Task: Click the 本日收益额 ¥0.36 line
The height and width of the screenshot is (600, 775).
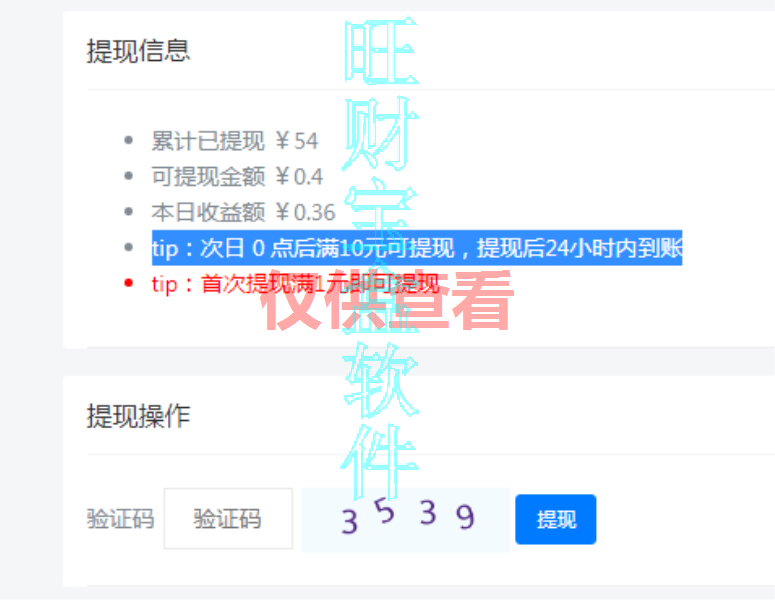Action: point(243,212)
